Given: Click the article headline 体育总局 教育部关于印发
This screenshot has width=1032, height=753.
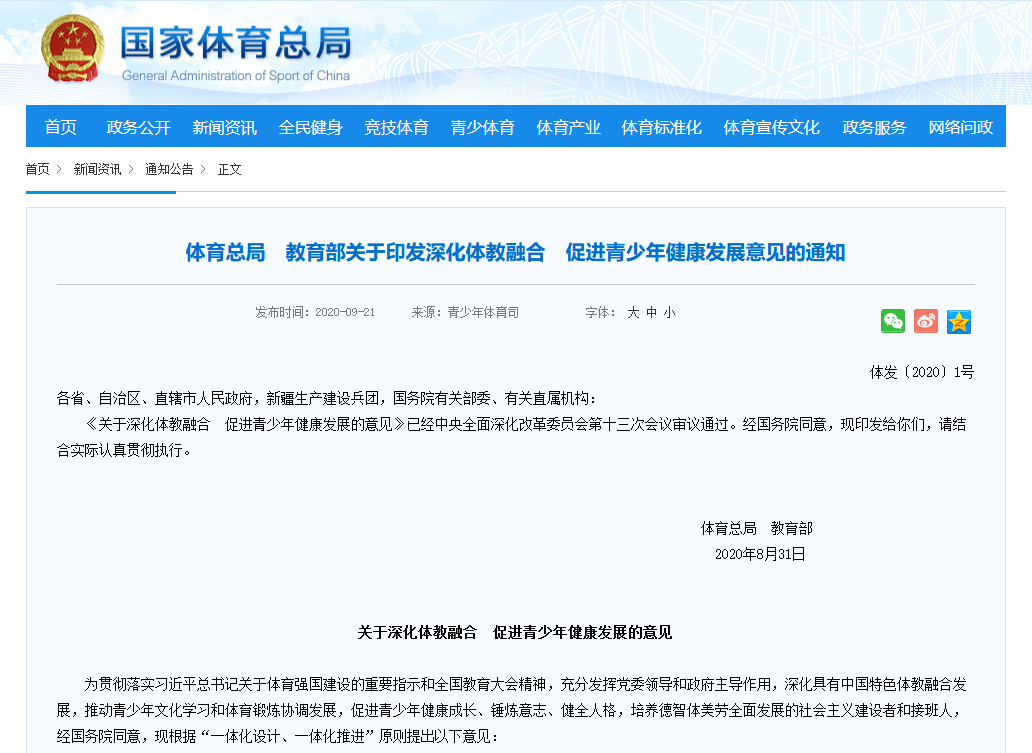Looking at the screenshot, I should point(515,252).
